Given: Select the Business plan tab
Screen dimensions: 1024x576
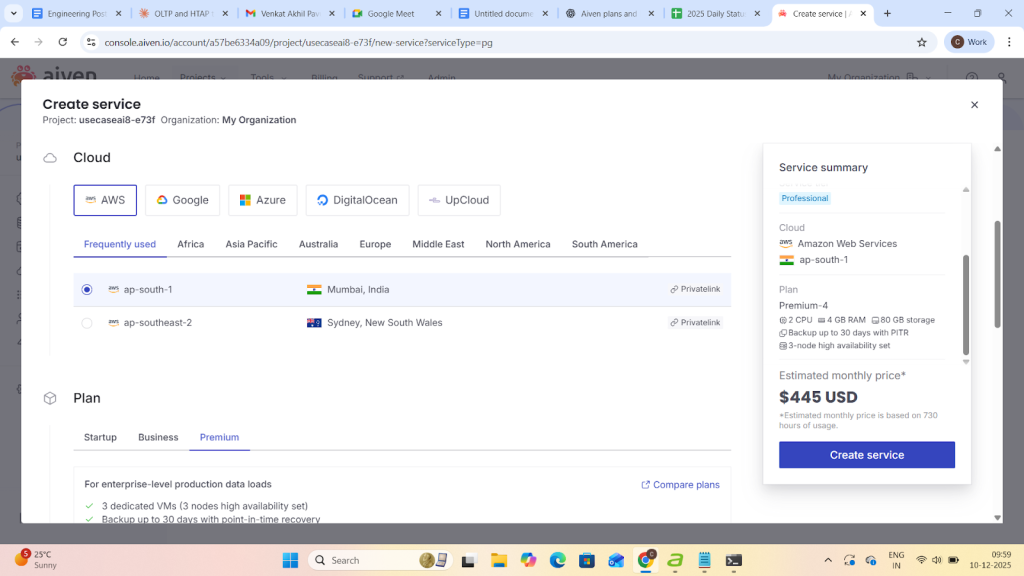Looking at the screenshot, I should 158,437.
